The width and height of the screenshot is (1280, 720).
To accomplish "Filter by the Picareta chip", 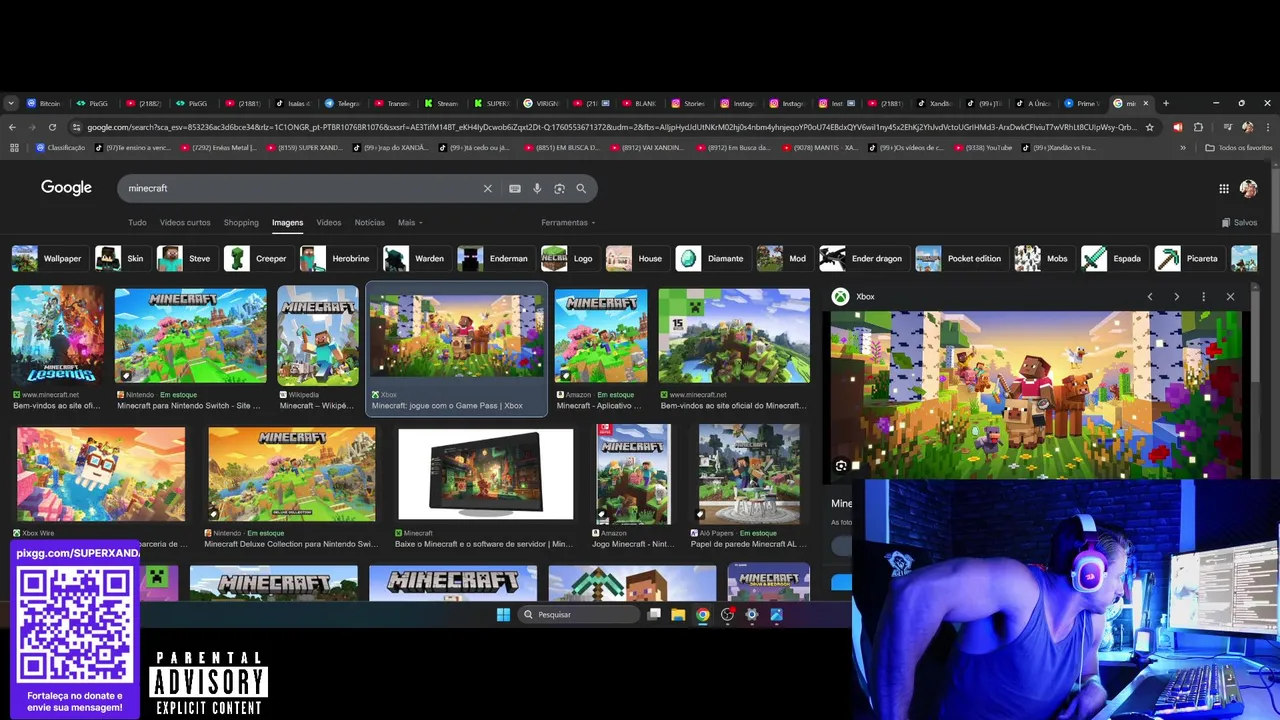I will coord(1188,259).
